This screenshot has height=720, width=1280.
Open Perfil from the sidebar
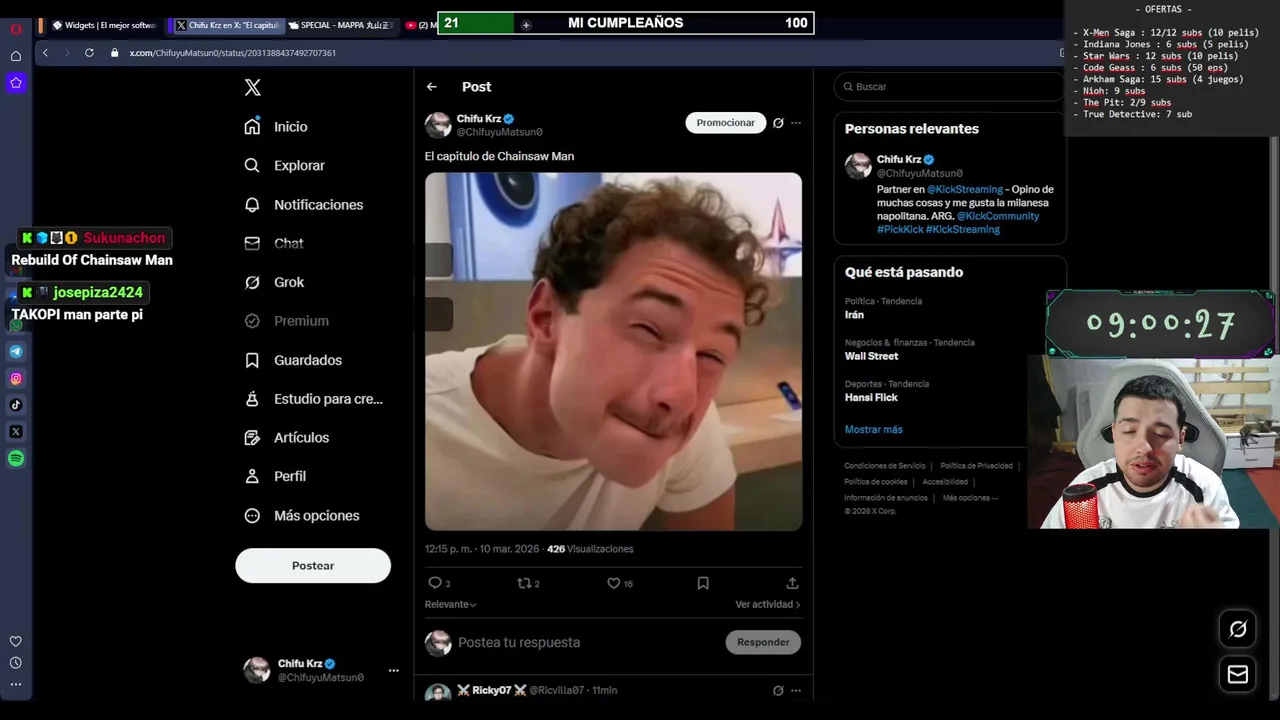click(275, 477)
